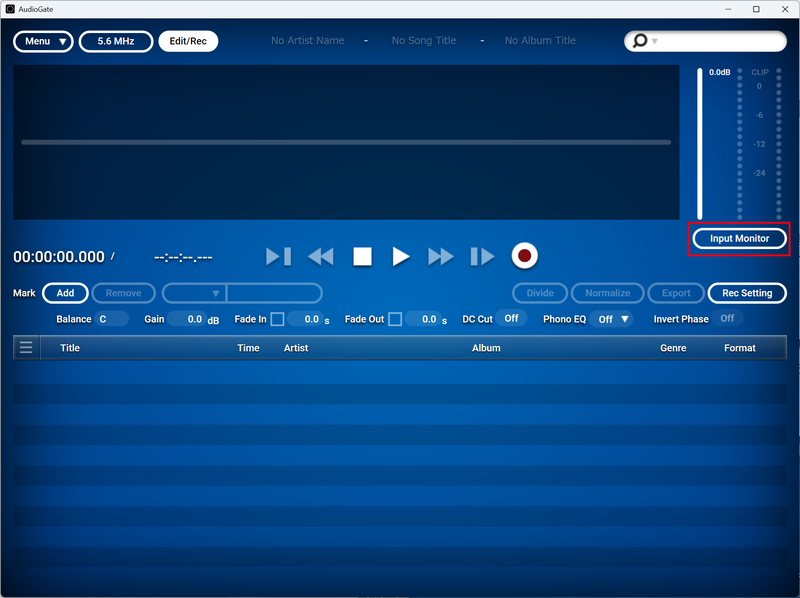
Task: Click the skip to previous track icon
Action: click(x=279, y=256)
